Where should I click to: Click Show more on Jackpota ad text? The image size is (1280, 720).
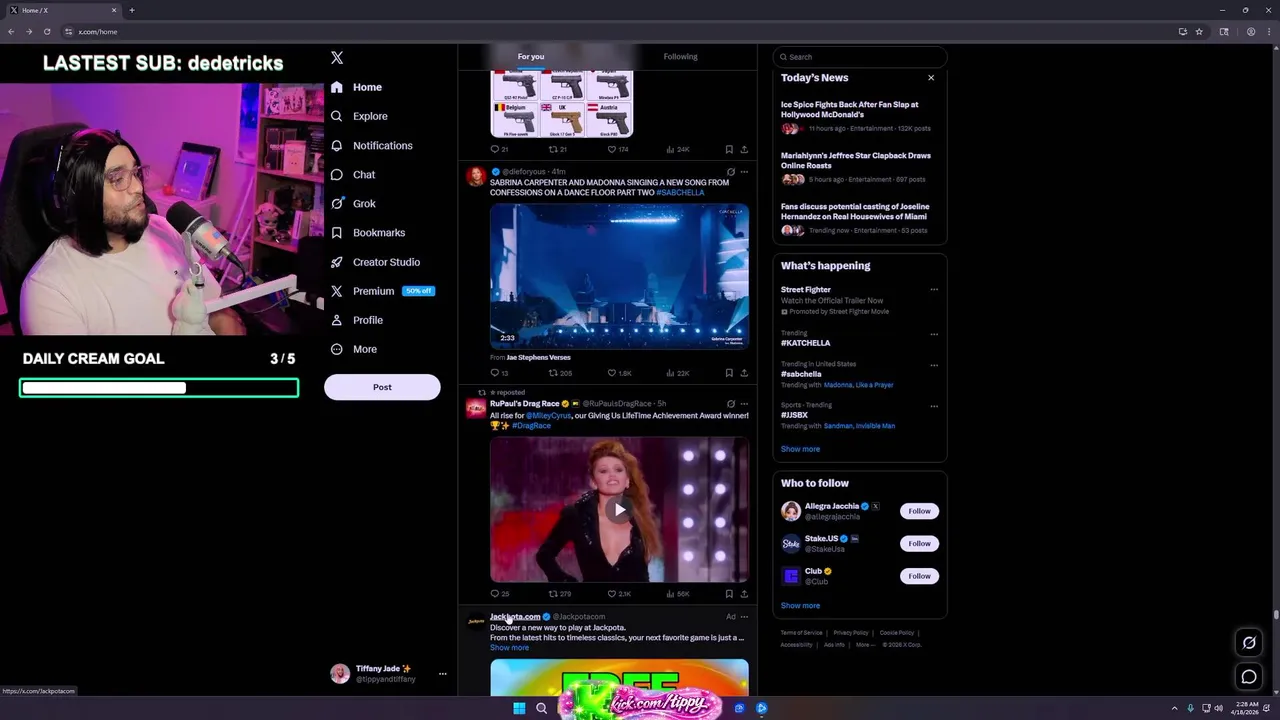[x=509, y=648]
